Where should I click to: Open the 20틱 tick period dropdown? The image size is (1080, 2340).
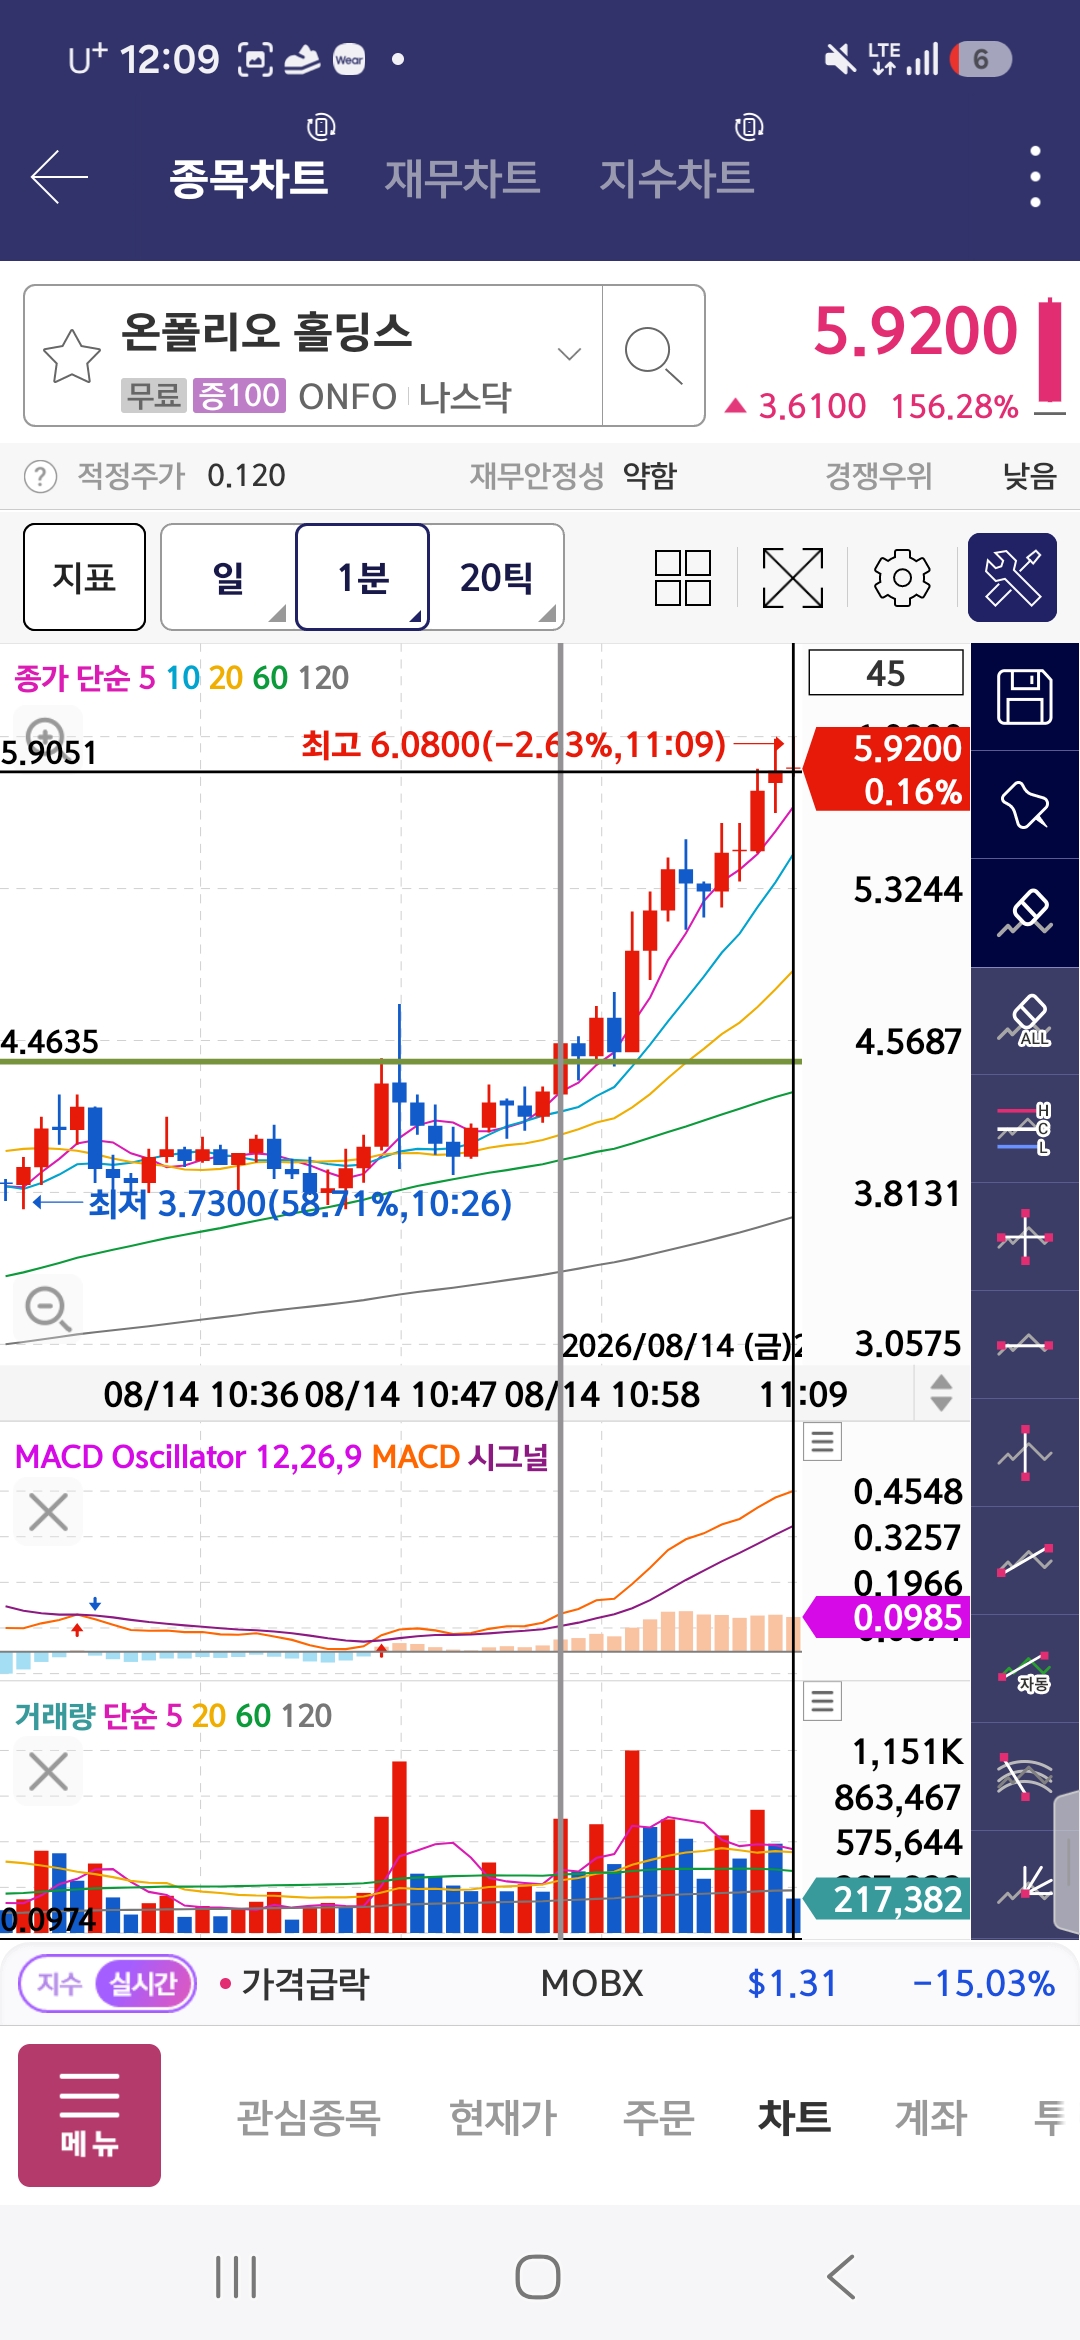497,577
